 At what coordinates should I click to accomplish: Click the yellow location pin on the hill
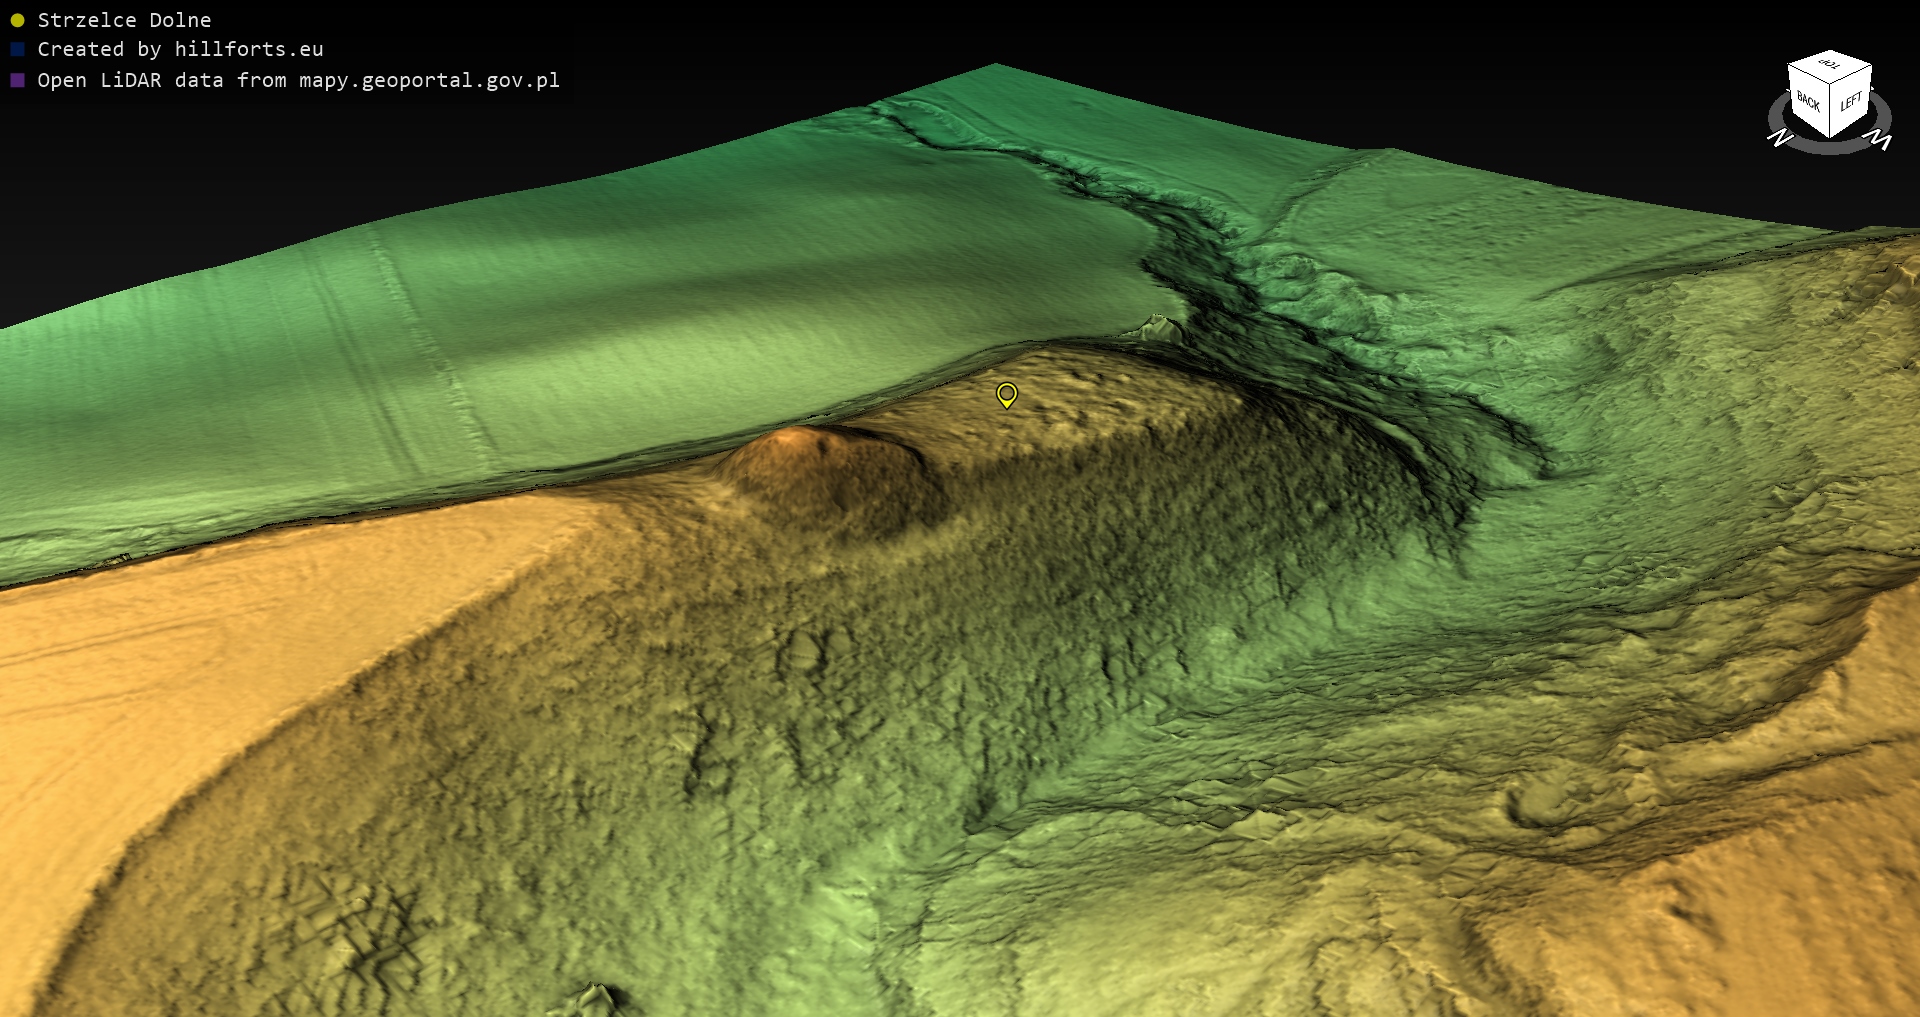point(1006,394)
